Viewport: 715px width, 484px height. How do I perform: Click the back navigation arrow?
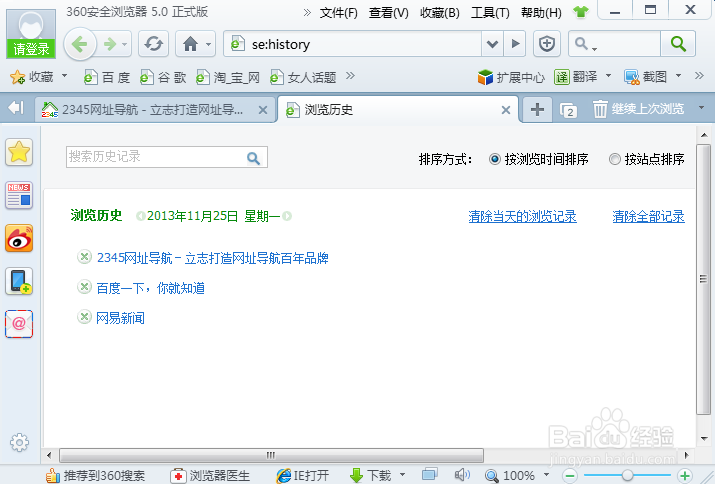(80, 44)
